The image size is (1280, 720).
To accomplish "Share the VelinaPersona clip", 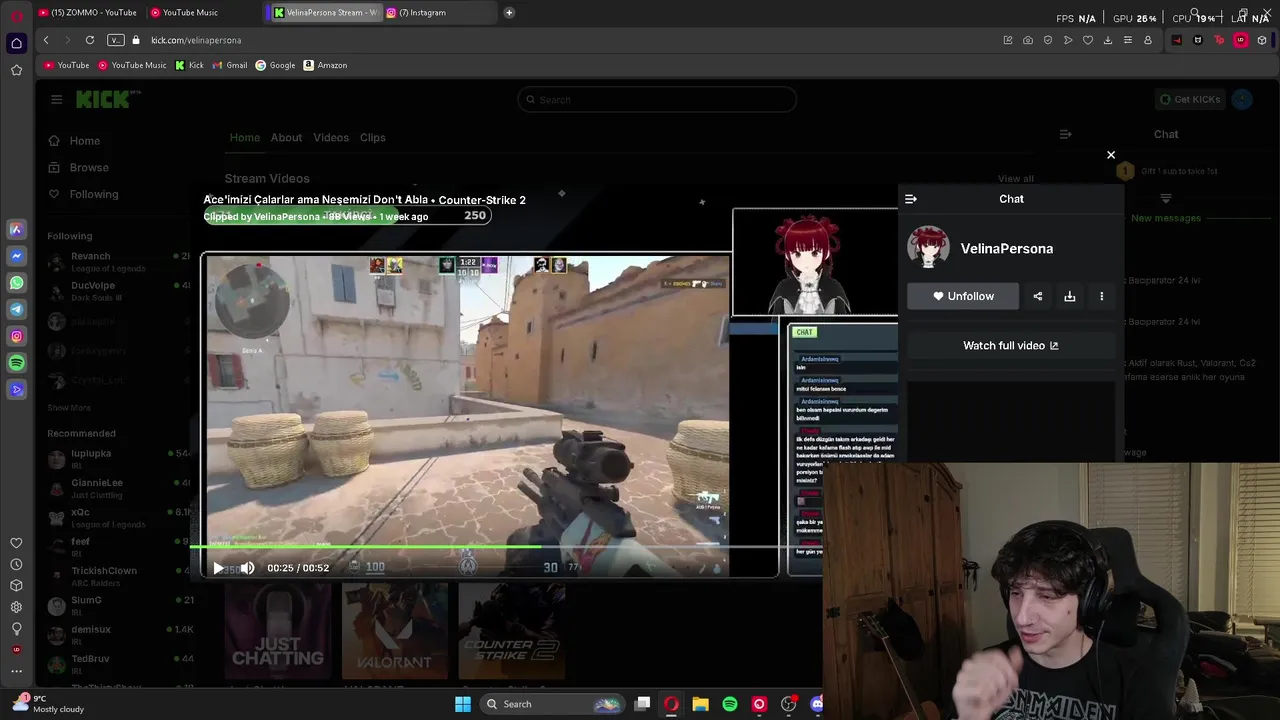I will [x=1037, y=296].
